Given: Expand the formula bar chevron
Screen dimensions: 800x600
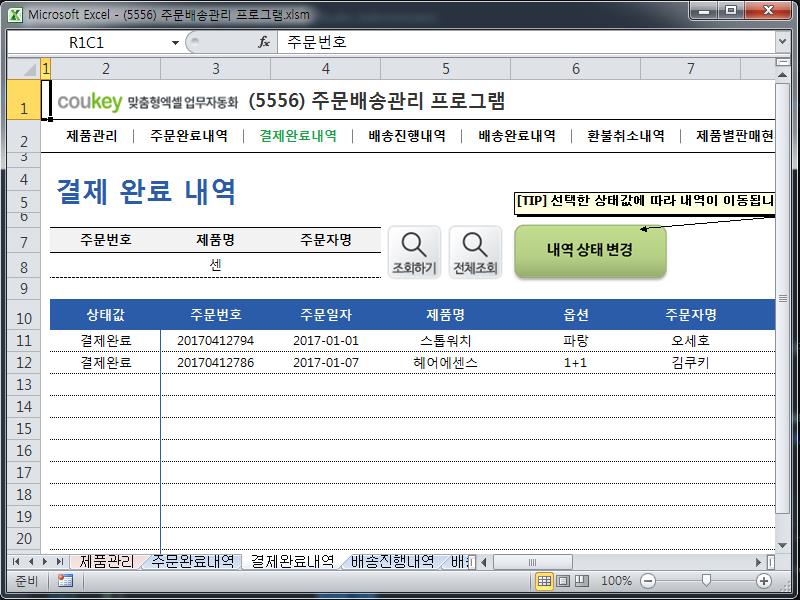Looking at the screenshot, I should click(x=782, y=42).
